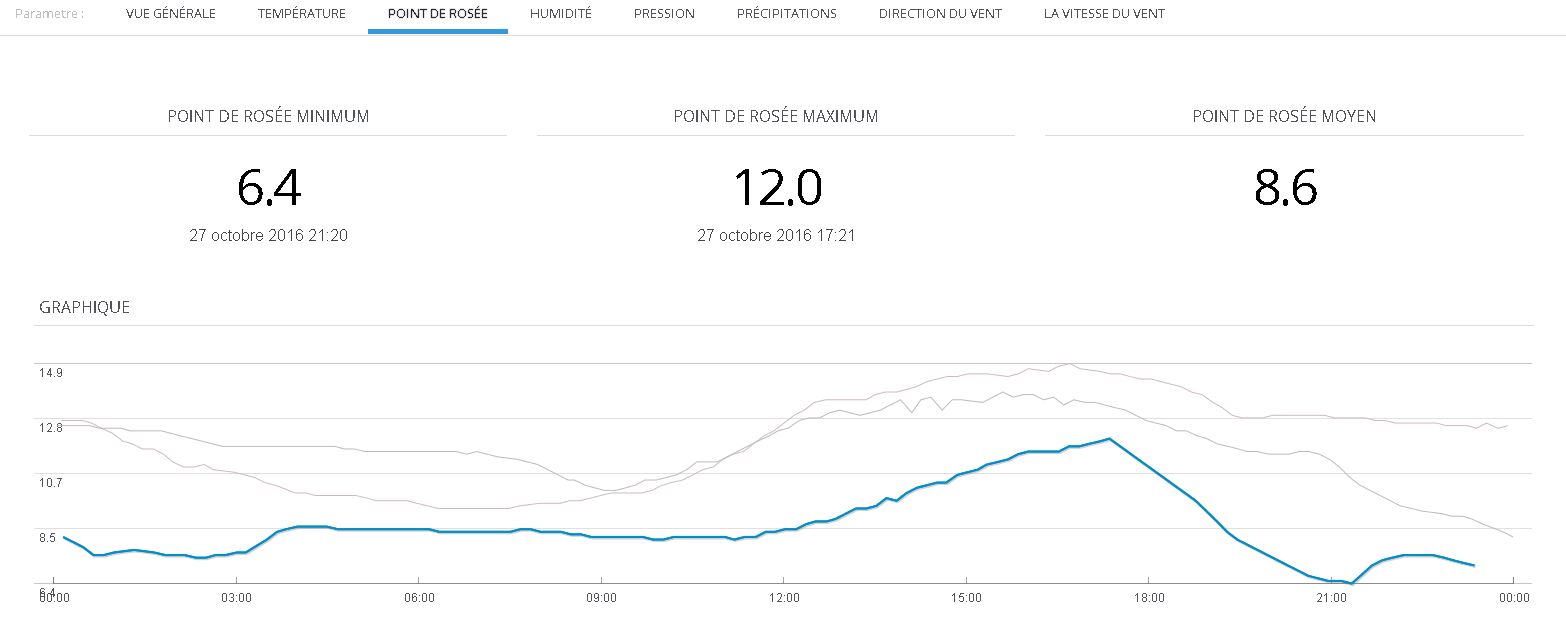Image resolution: width=1566 pixels, height=623 pixels.
Task: Show the Pression parameter tab
Action: 664,14
